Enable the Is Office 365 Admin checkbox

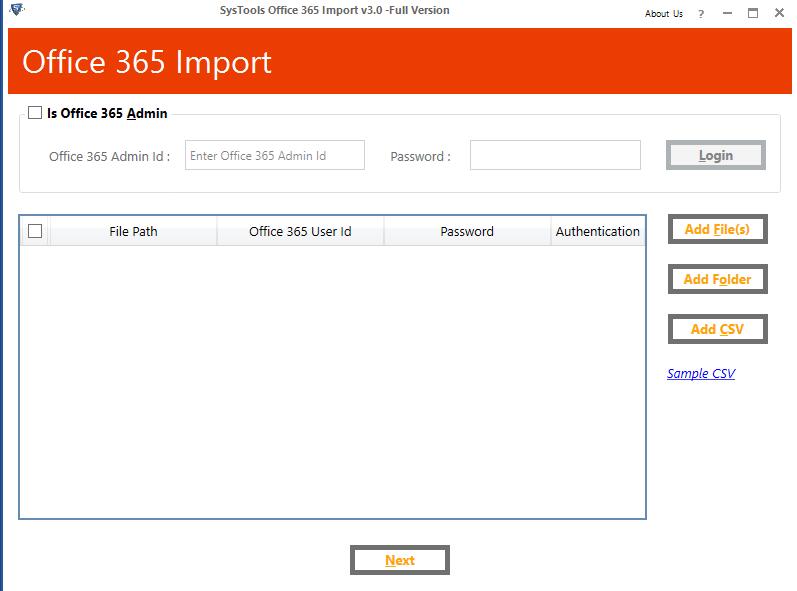pos(35,112)
